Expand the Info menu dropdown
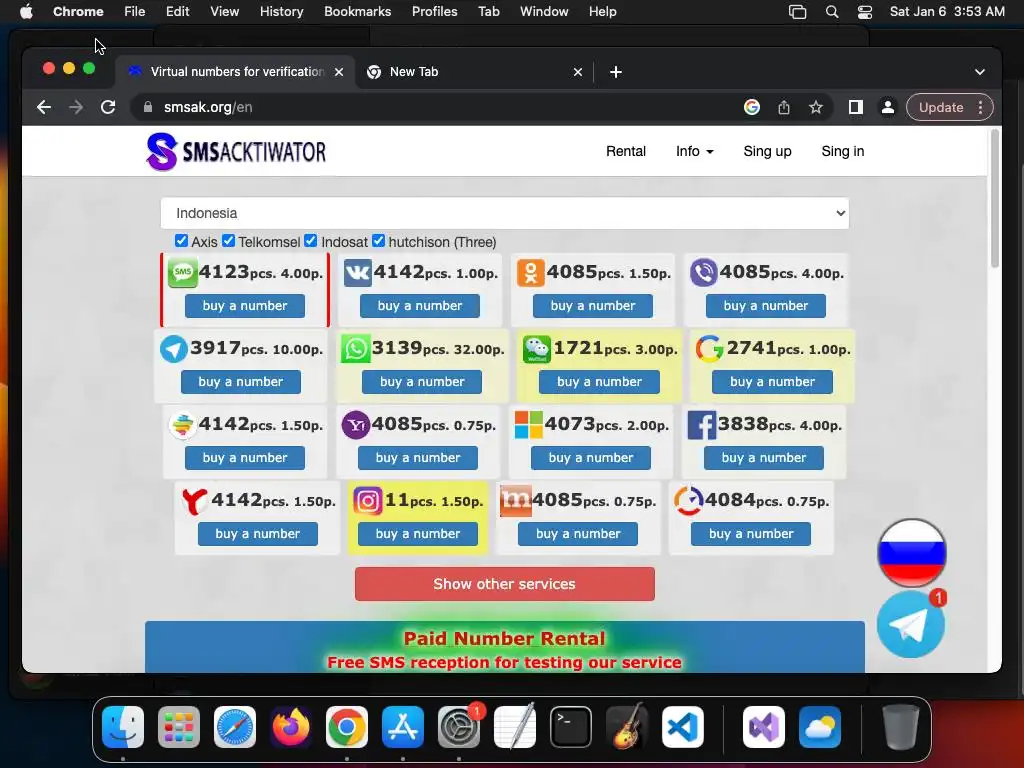 [695, 152]
